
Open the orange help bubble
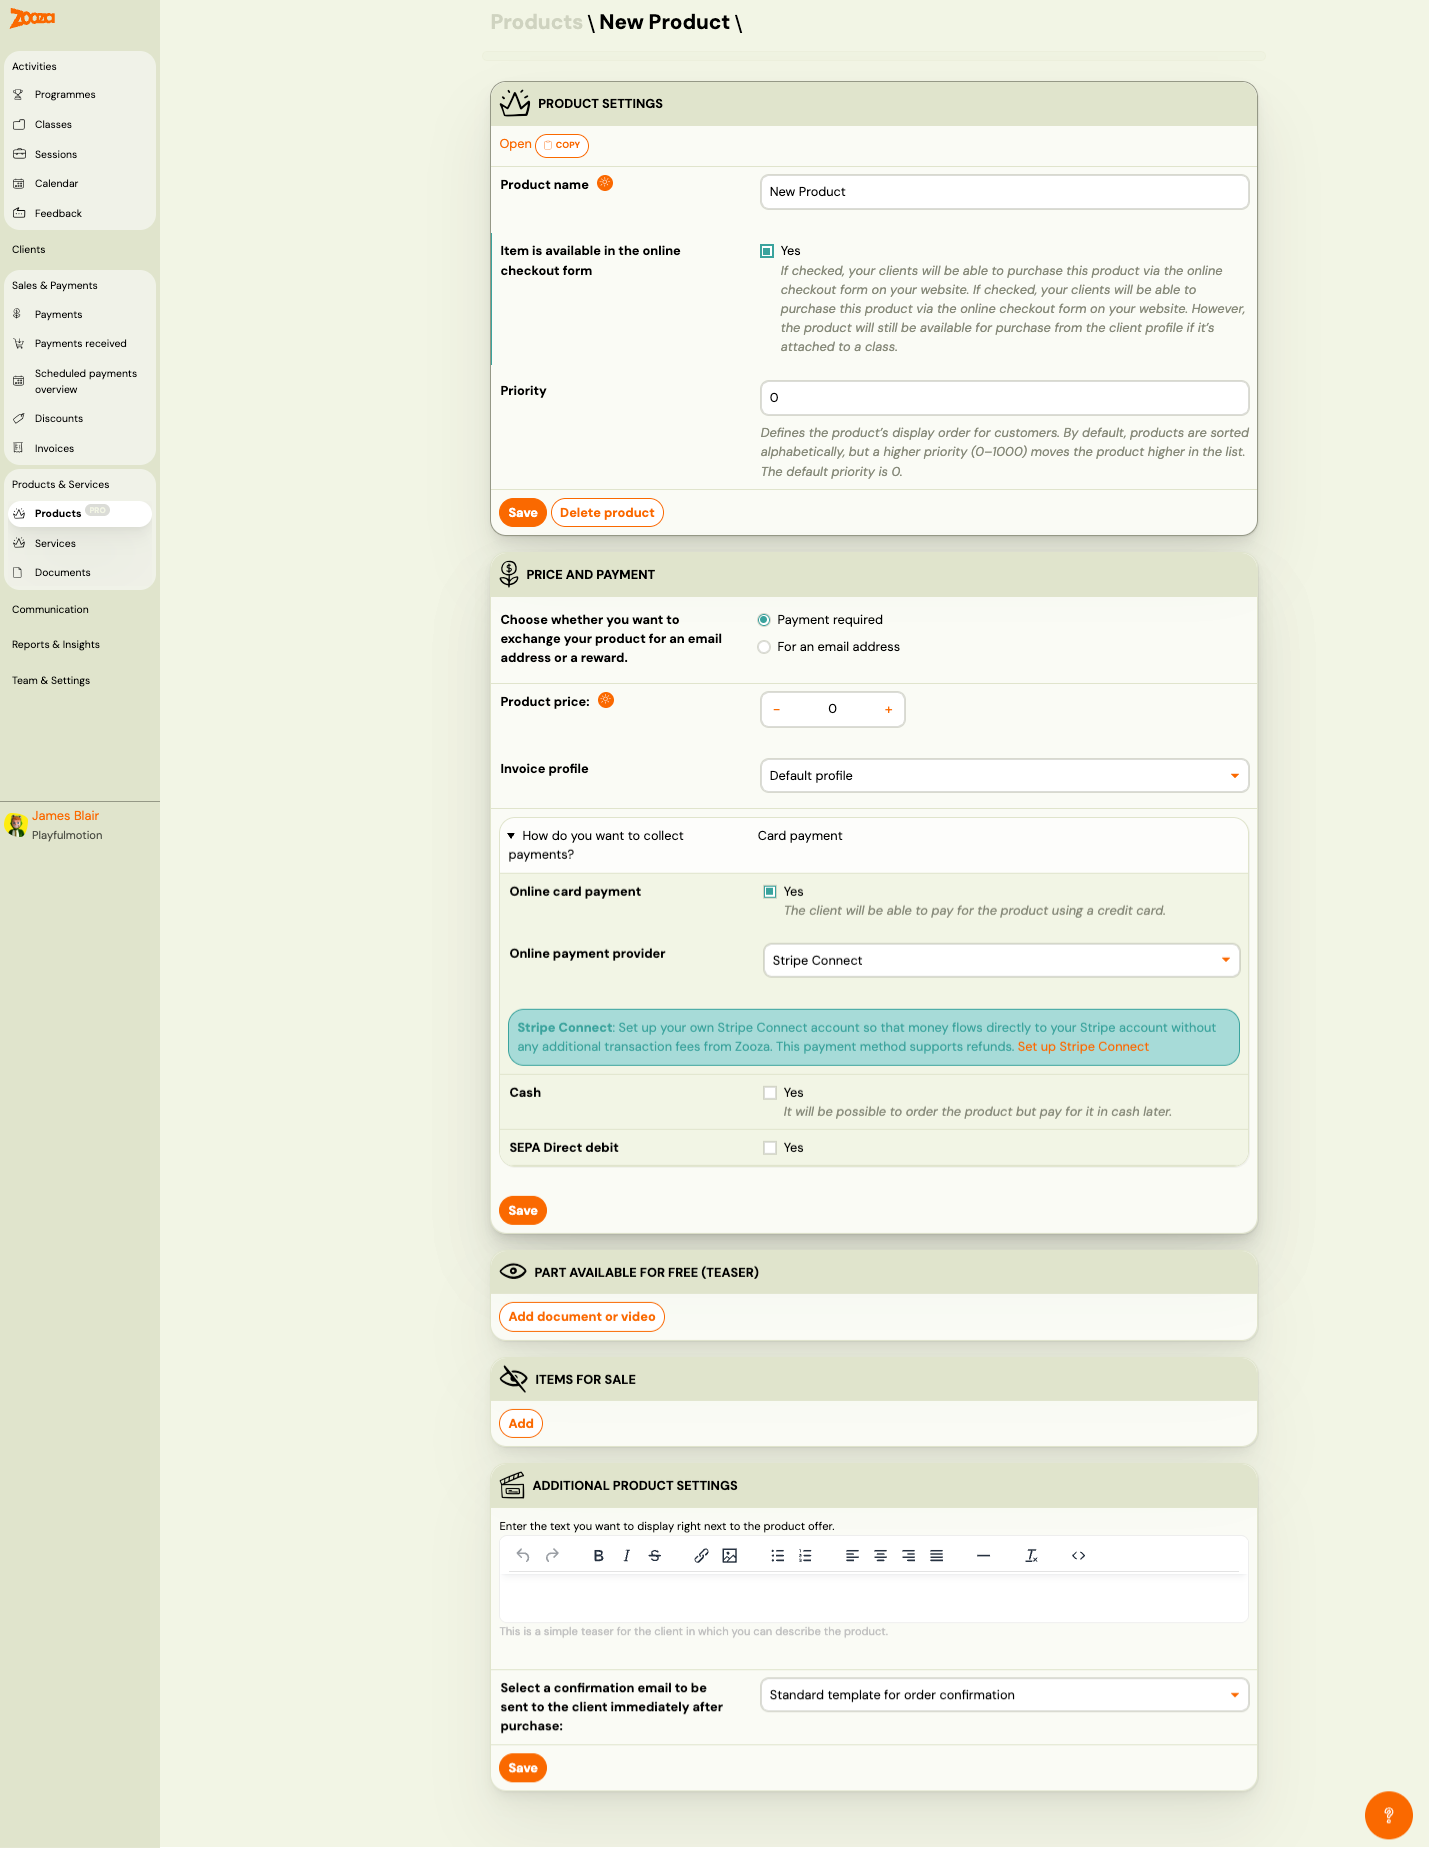click(1388, 1814)
